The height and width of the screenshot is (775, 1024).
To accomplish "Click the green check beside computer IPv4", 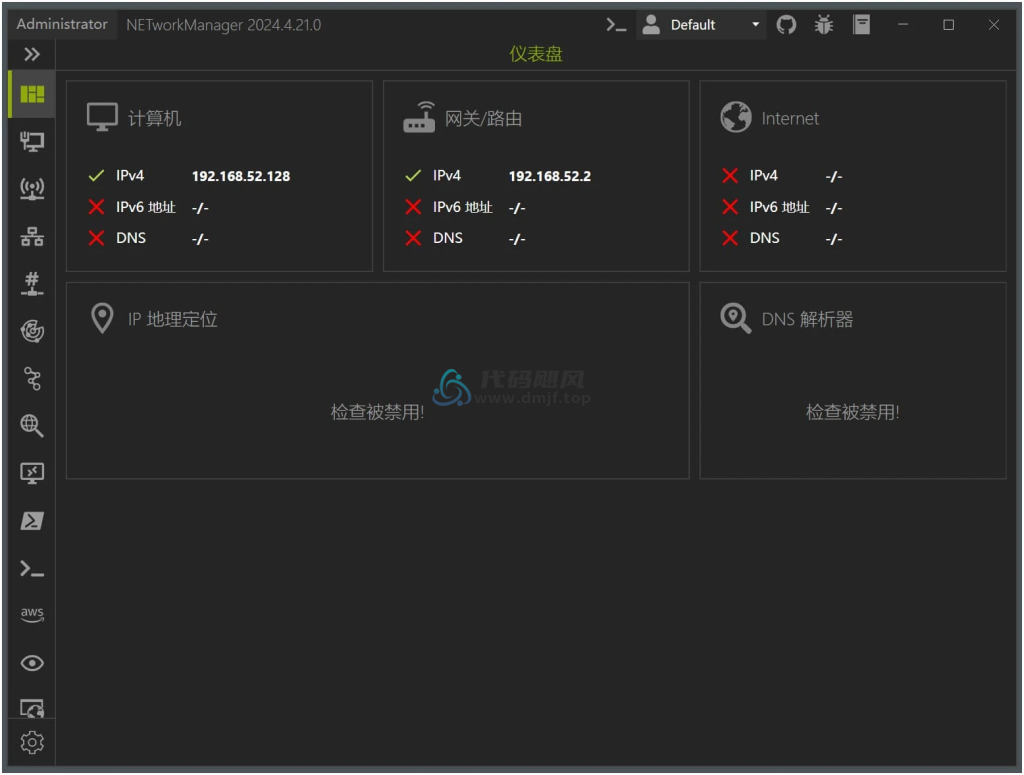I will (x=97, y=176).
